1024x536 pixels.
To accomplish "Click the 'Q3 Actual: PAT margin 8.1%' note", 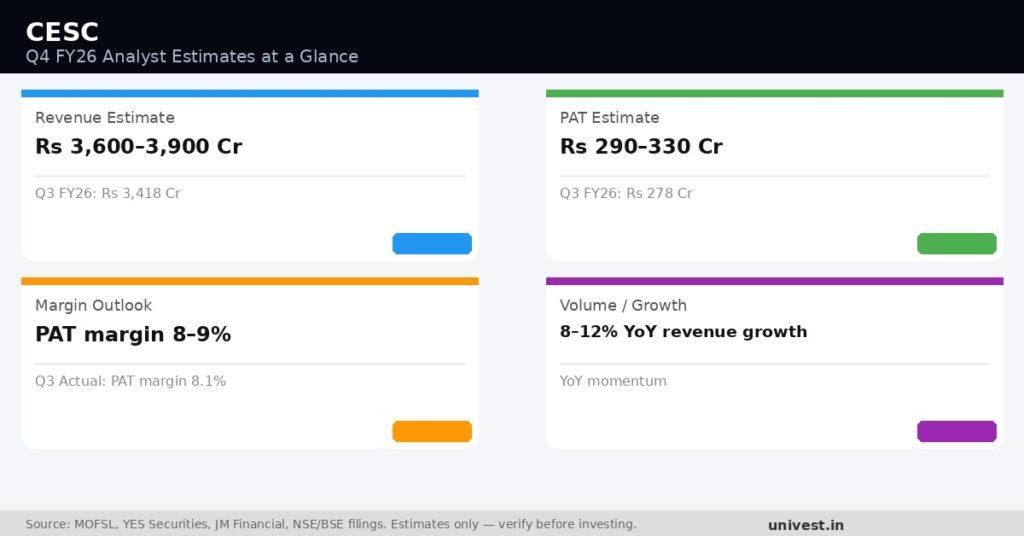I will (x=131, y=381).
